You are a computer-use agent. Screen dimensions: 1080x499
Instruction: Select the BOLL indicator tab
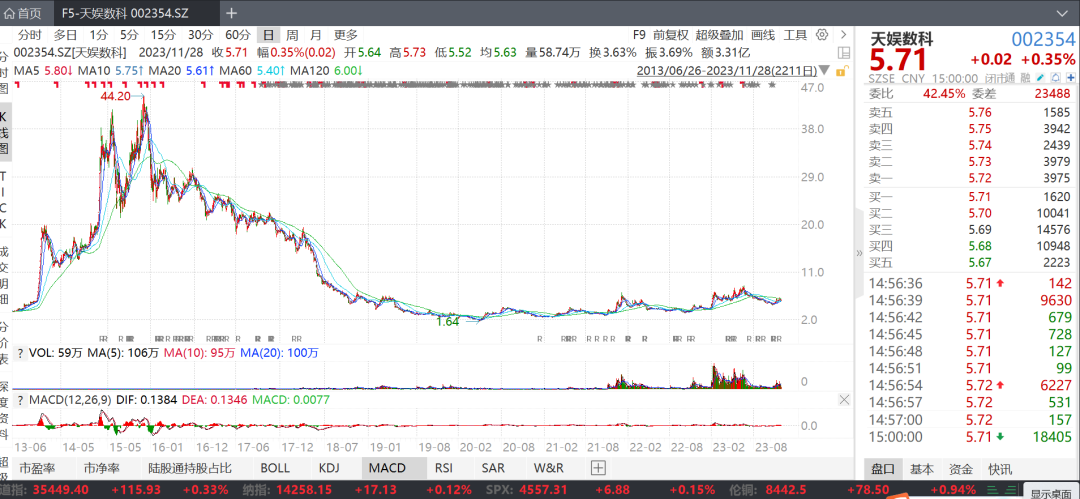pyautogui.click(x=275, y=468)
